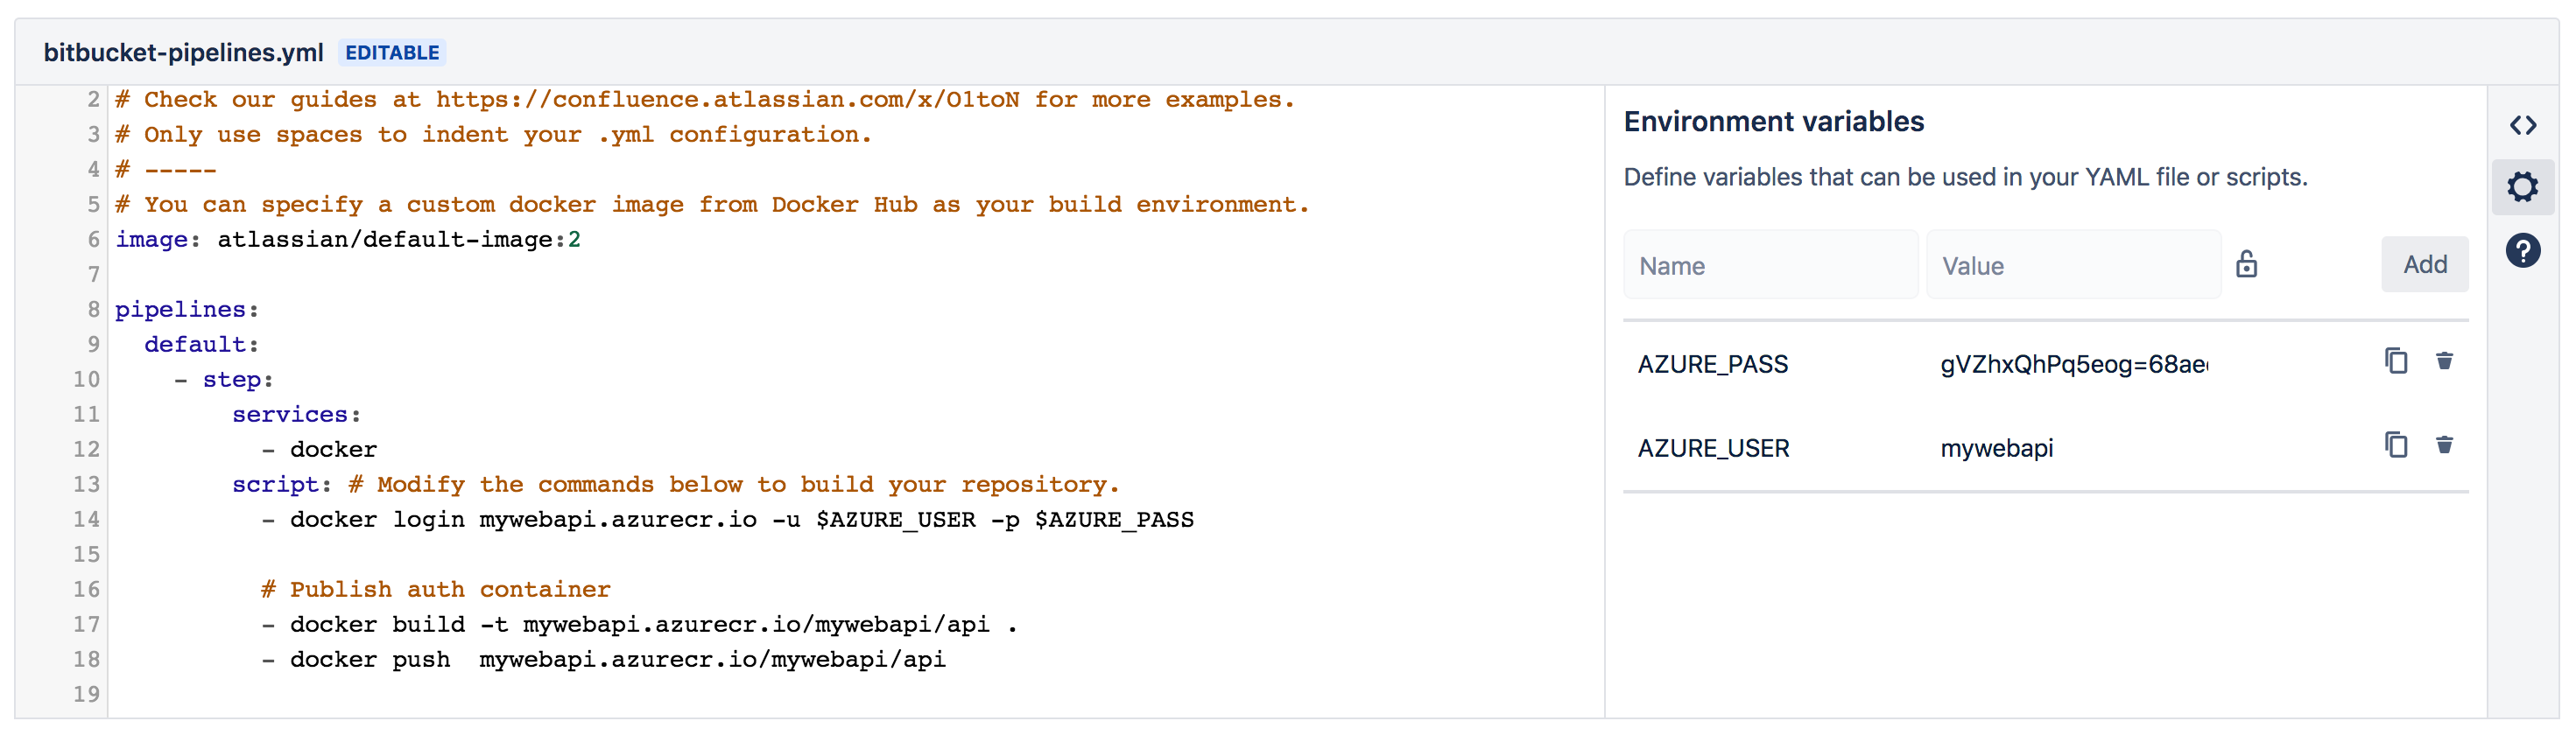Toggle the secured lock for new variable

pyautogui.click(x=2246, y=264)
